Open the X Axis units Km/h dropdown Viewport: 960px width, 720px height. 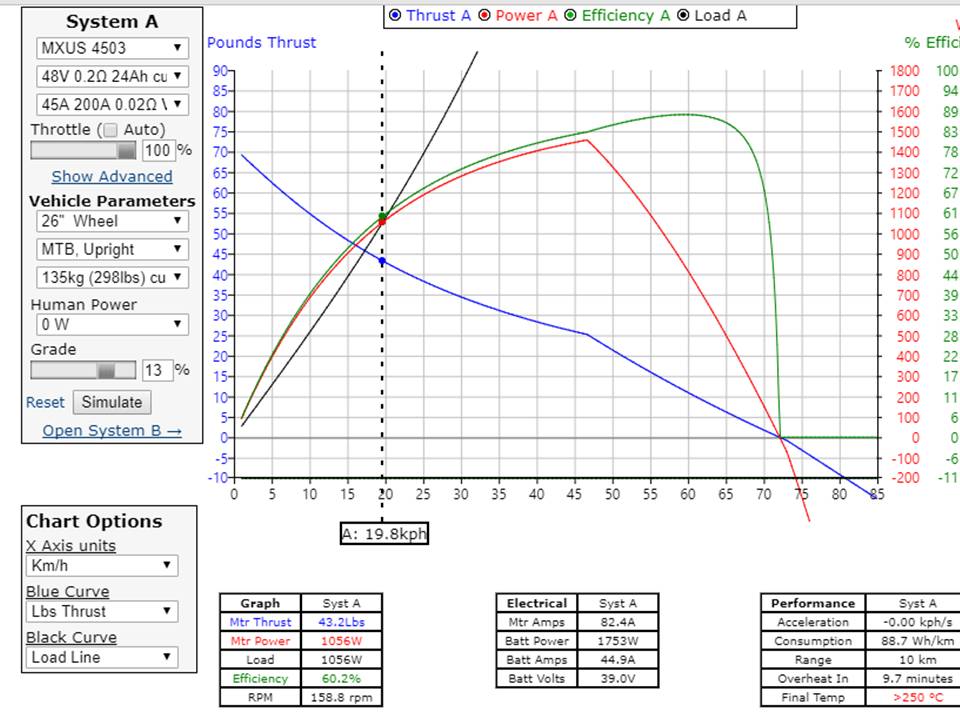102,566
